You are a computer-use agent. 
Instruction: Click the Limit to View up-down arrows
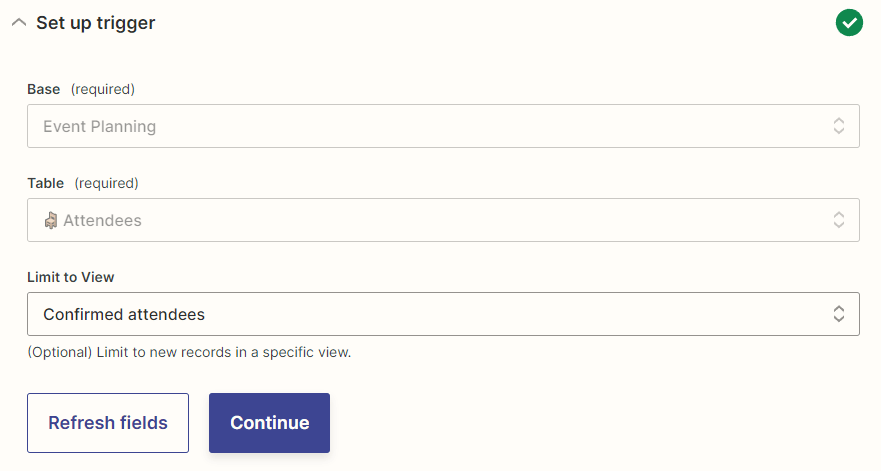pos(839,314)
